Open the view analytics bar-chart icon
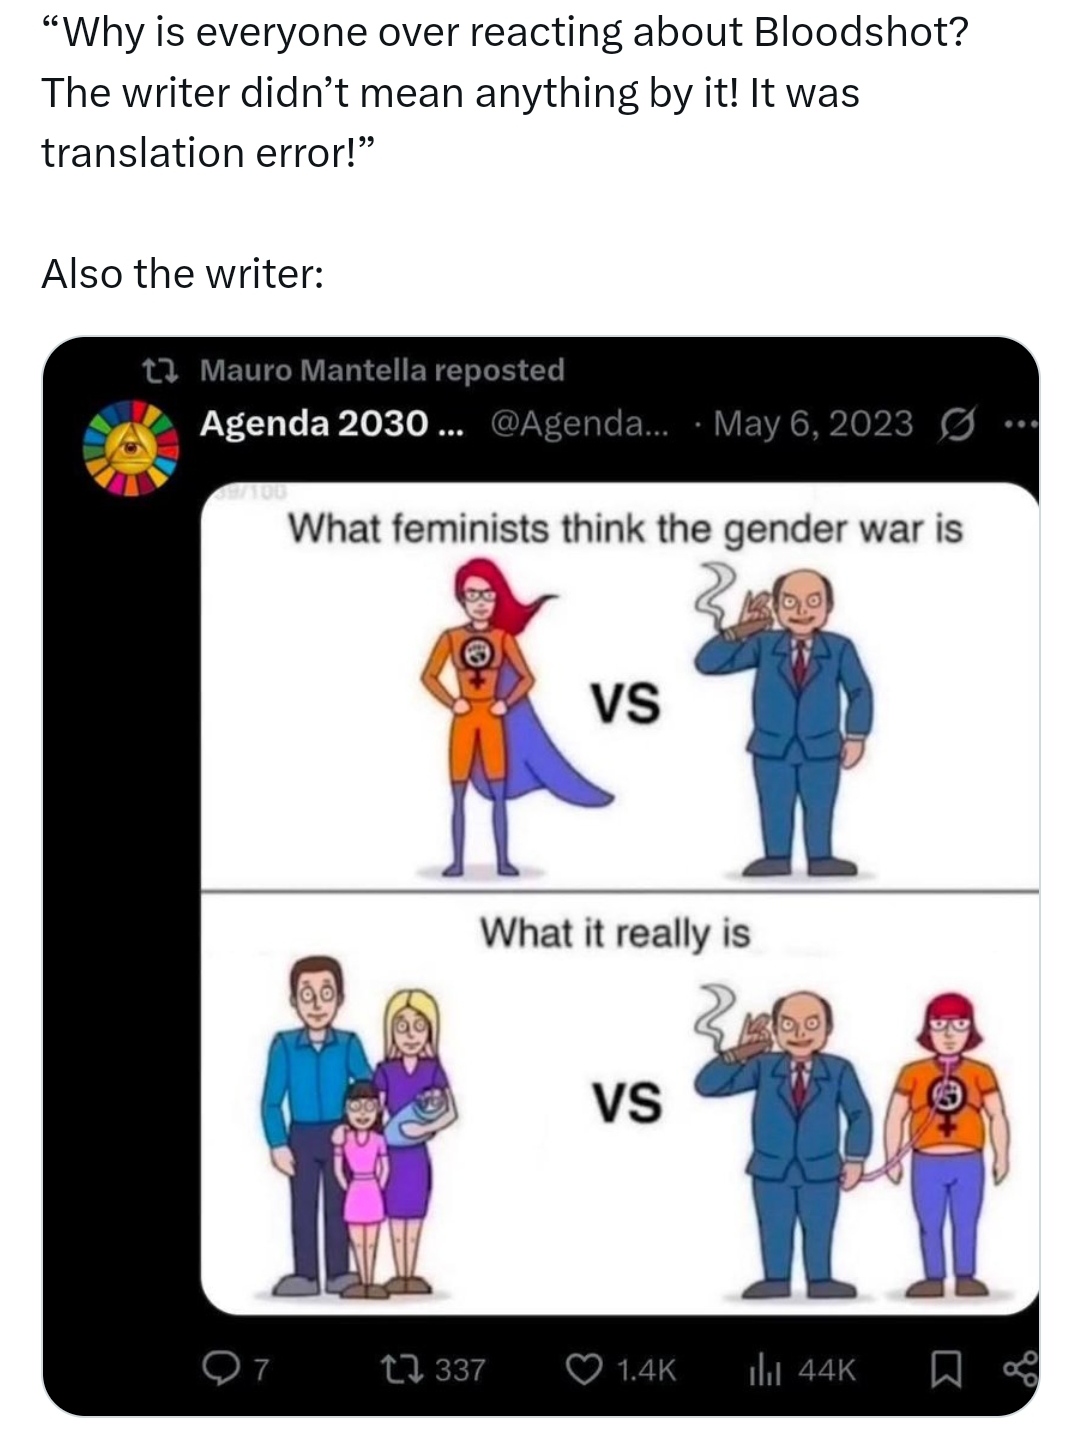Viewport: 1080px width, 1433px height. 765,1369
